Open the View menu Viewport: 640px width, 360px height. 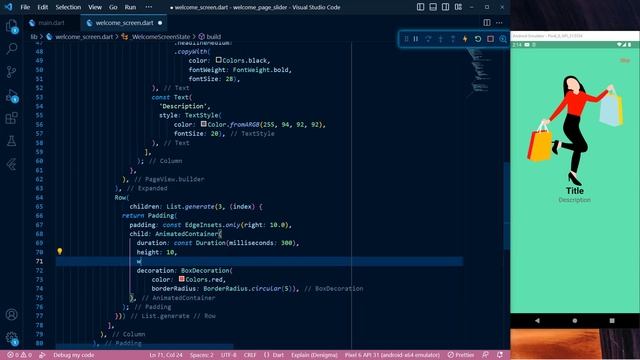click(95, 7)
